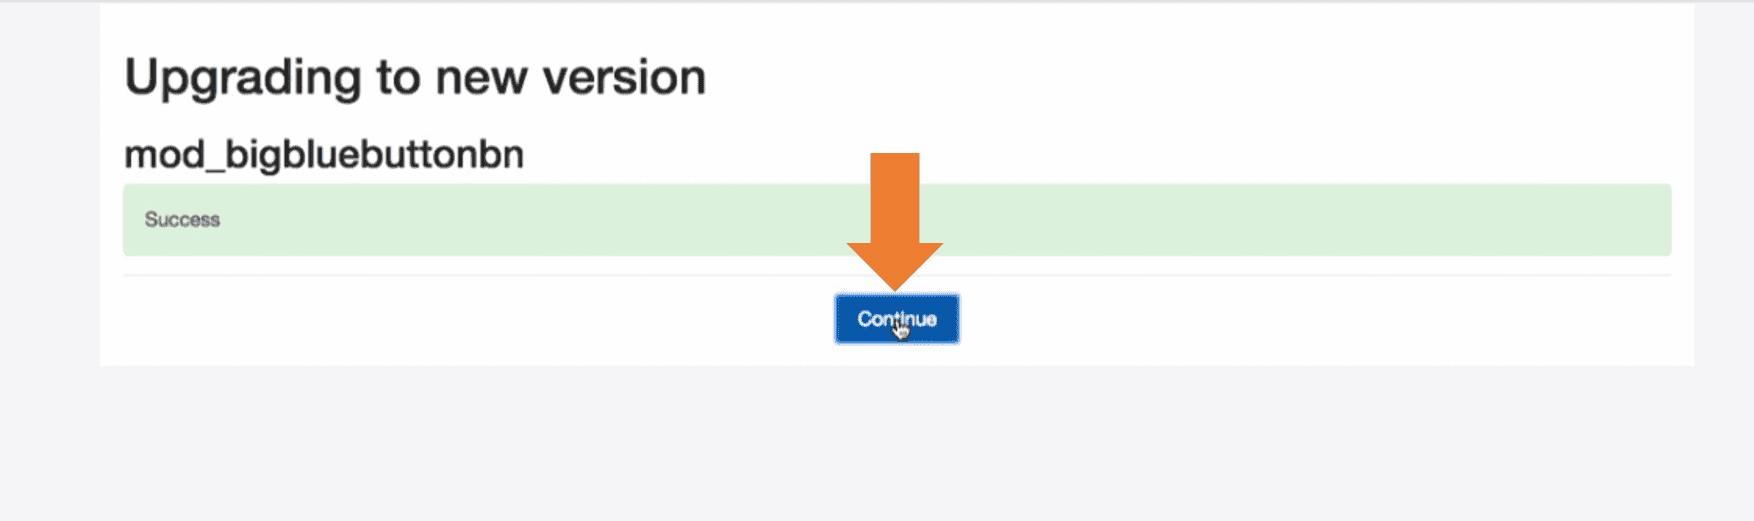1754x521 pixels.
Task: Click the orange arrow's rectangular shaft
Action: pyautogui.click(x=895, y=198)
